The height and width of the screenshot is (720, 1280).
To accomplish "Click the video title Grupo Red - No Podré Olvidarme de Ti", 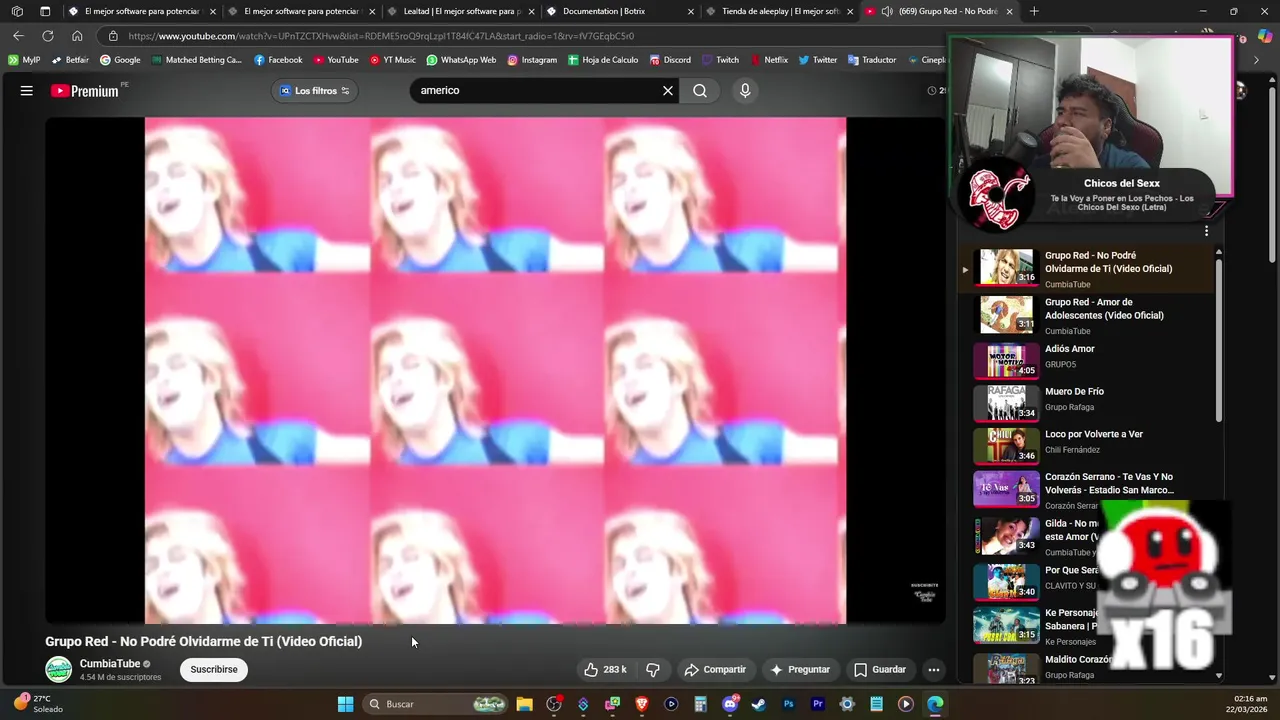I will coord(204,642).
